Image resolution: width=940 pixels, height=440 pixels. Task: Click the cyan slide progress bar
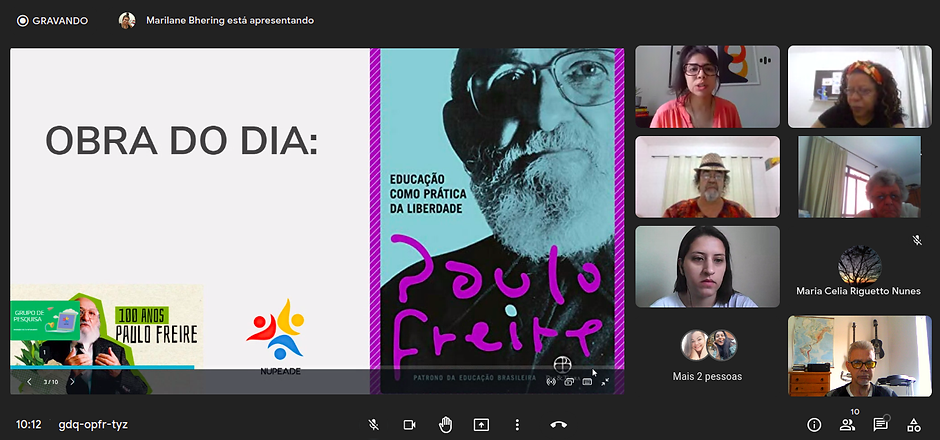click(x=102, y=367)
